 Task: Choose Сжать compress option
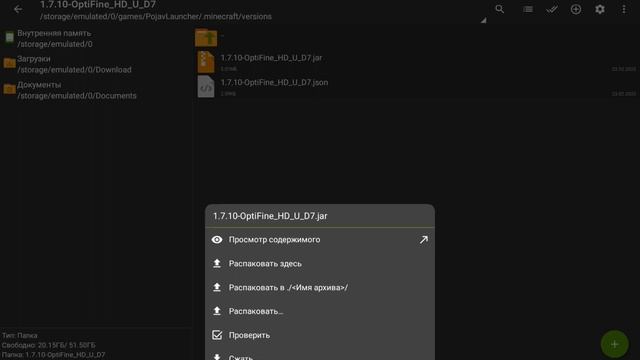pyautogui.click(x=320, y=355)
